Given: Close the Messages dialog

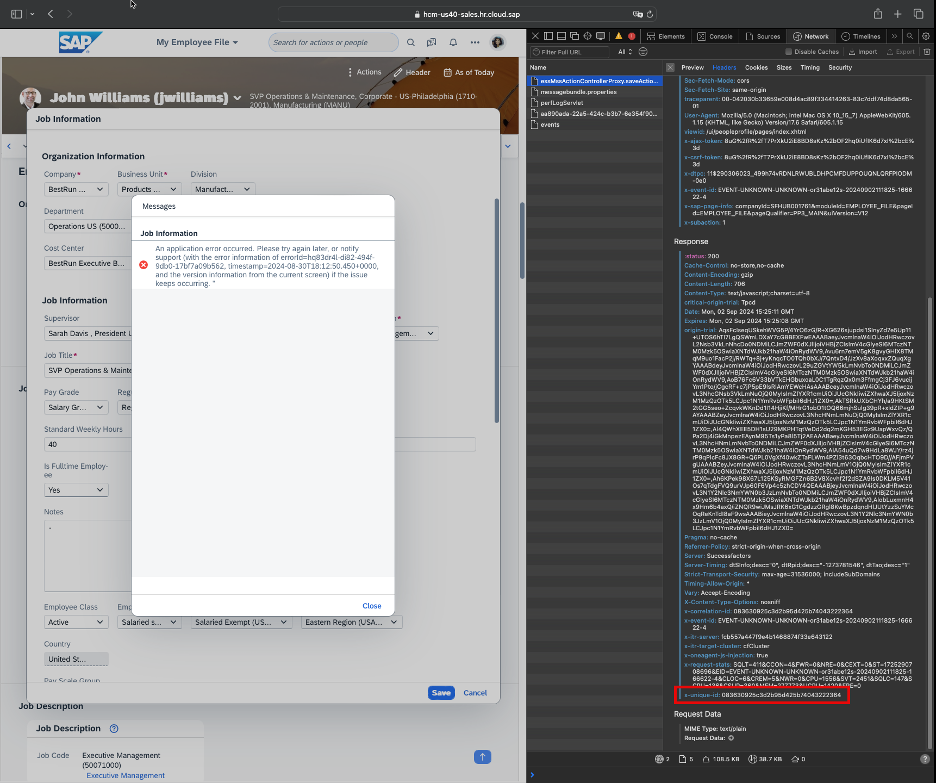Looking at the screenshot, I should coord(371,605).
